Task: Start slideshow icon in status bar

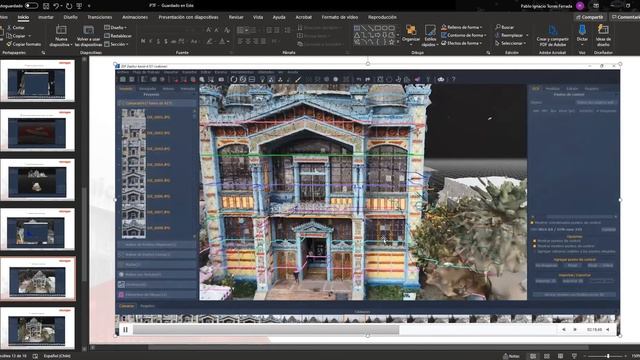Action: (x=574, y=356)
